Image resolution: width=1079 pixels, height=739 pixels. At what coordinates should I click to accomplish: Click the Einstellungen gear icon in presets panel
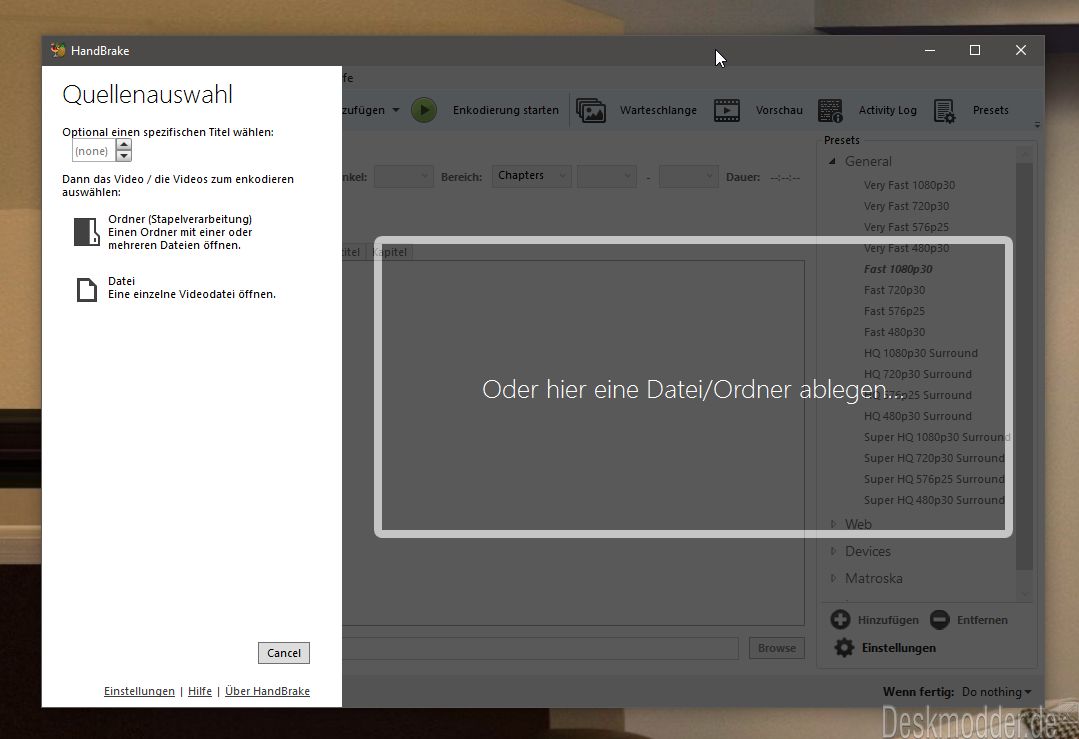pyautogui.click(x=844, y=647)
